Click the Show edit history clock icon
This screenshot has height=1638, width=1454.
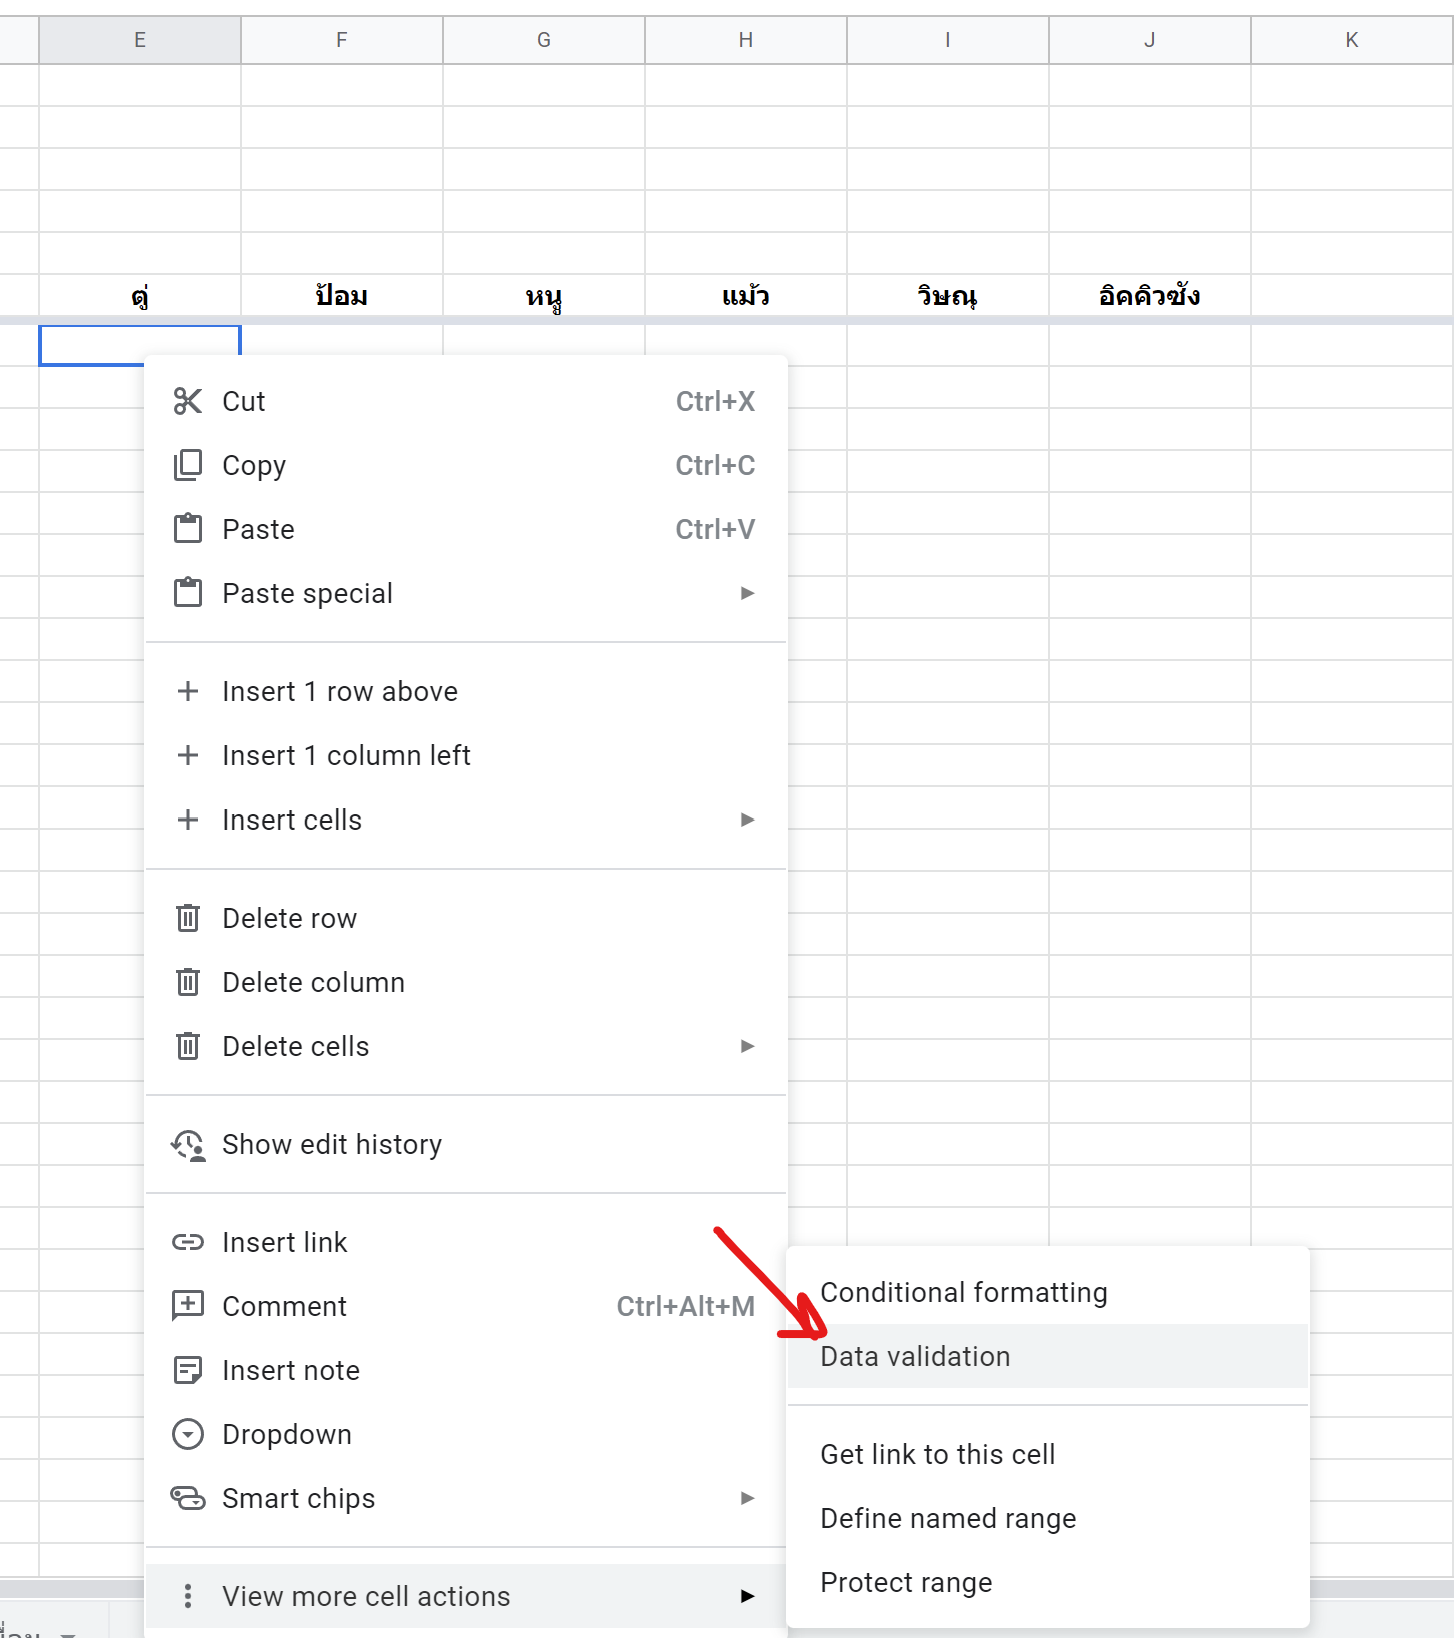[188, 1144]
